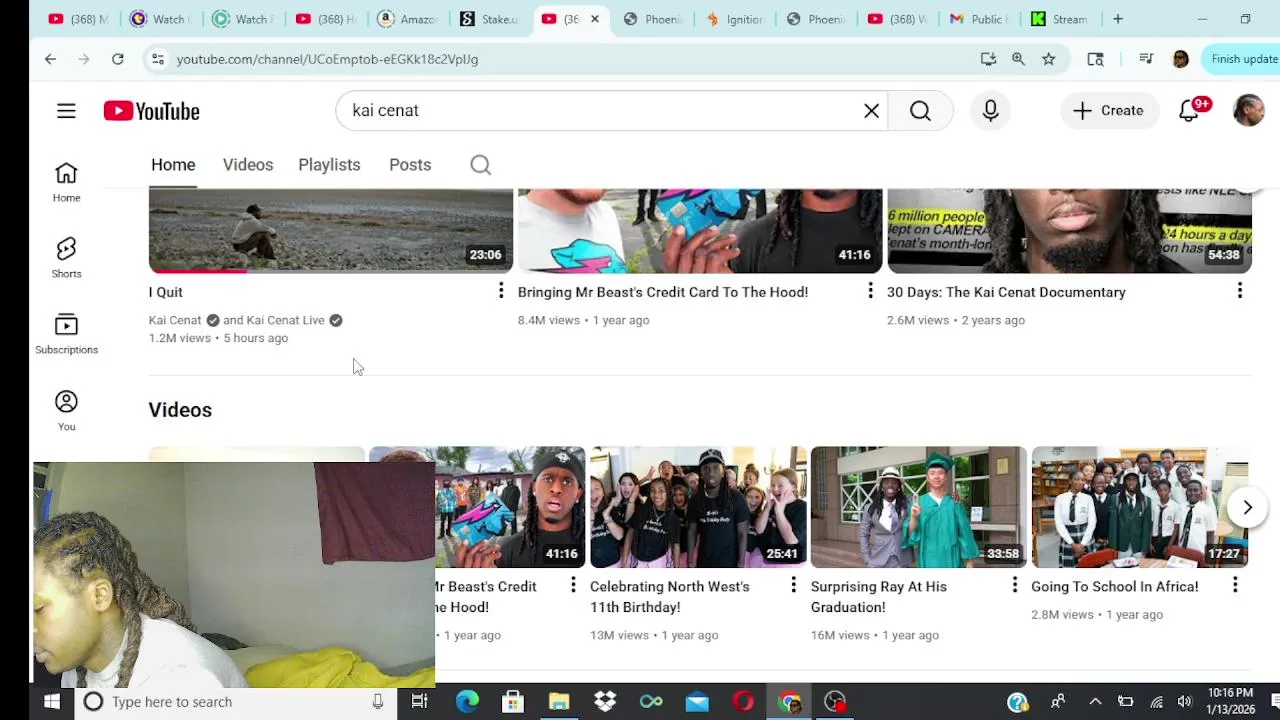Bookmark this page with the star
The height and width of the screenshot is (720, 1280).
click(x=1048, y=59)
